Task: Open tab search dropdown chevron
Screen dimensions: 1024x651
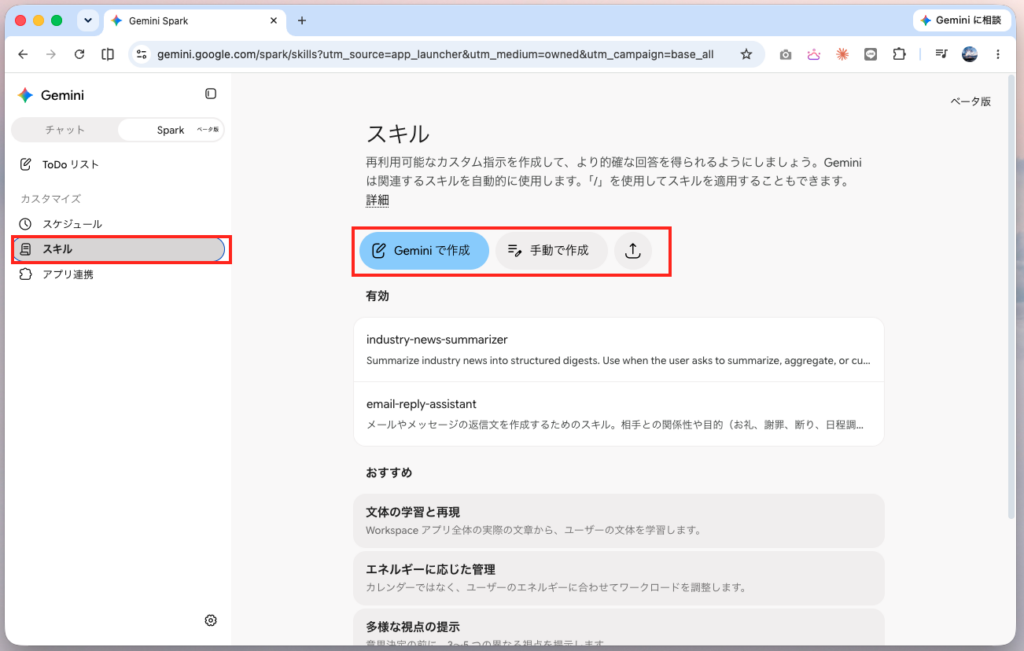Action: 88,20
